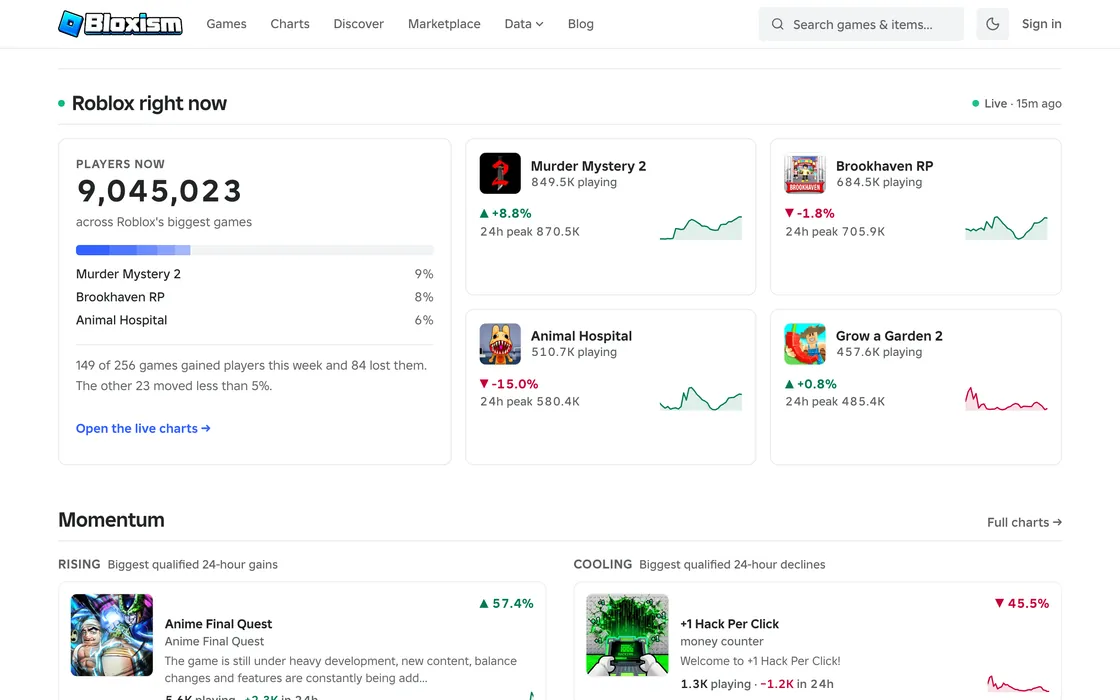The width and height of the screenshot is (1120, 700).
Task: Click the players share progress bar
Action: tap(254, 250)
